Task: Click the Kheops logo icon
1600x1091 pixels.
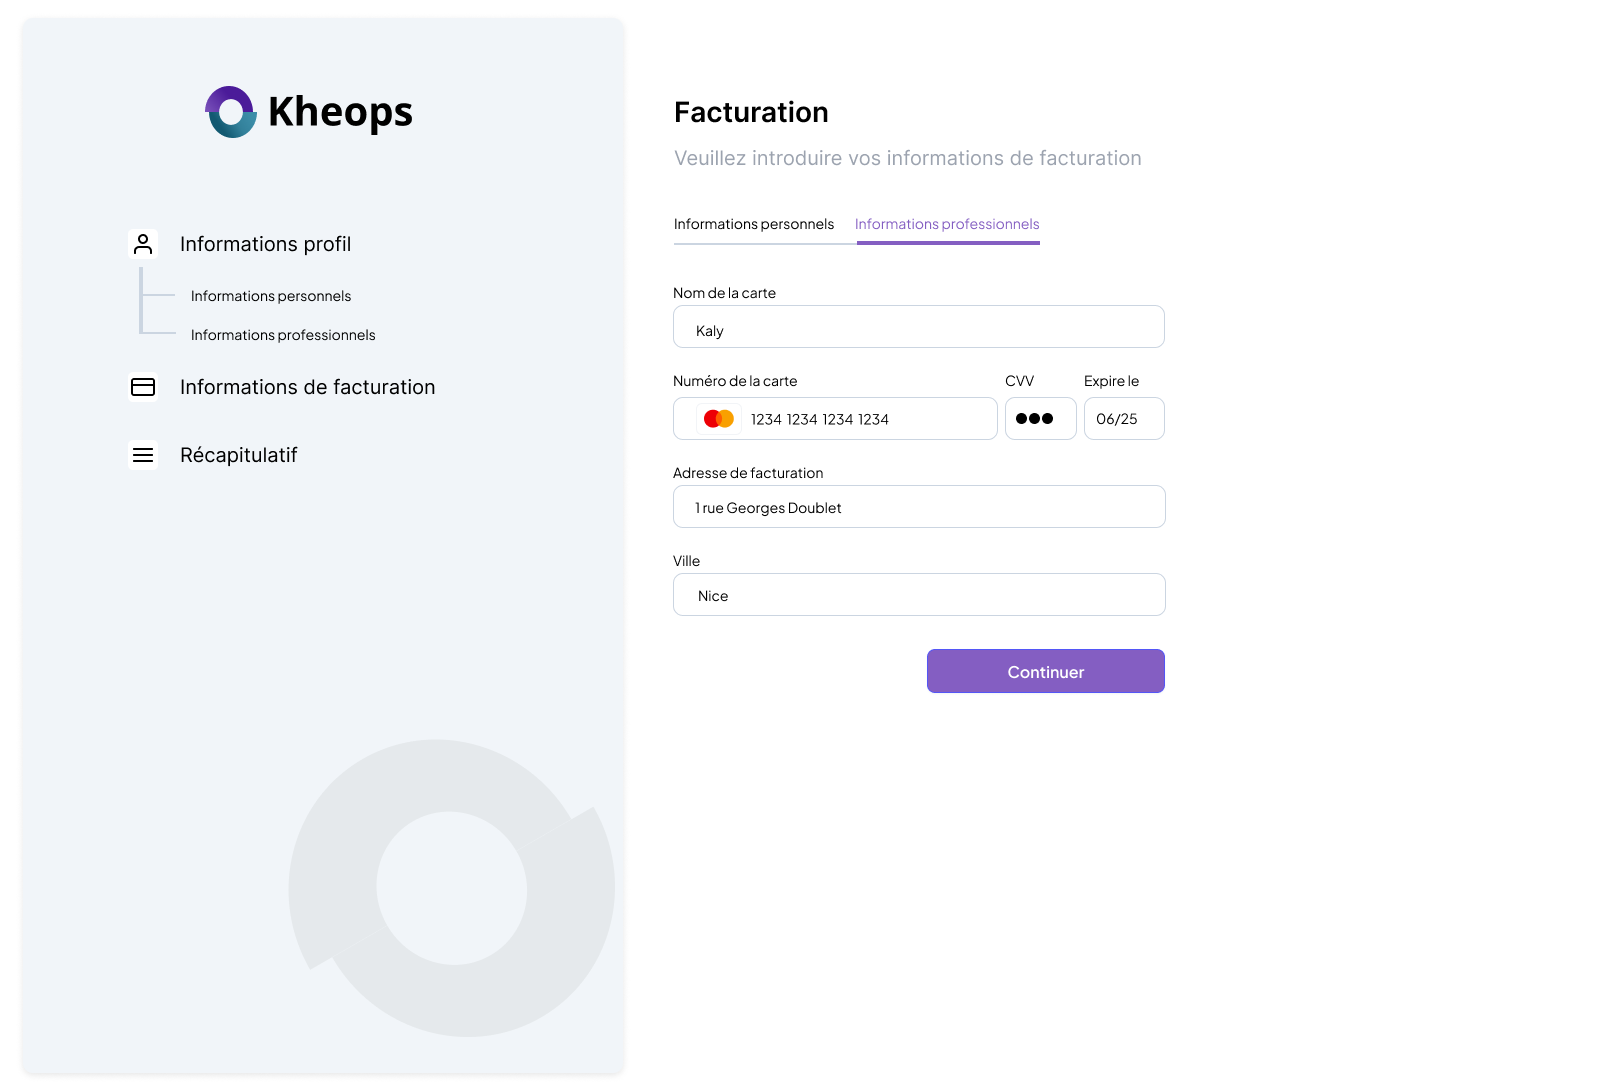Action: coord(231,112)
